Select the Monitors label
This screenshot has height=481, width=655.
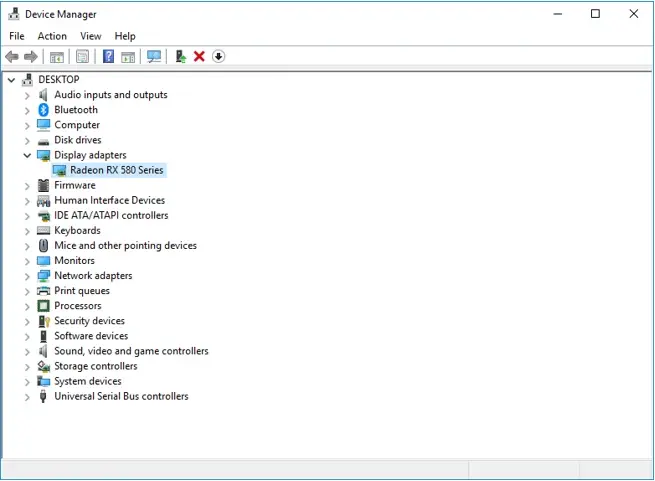74,260
